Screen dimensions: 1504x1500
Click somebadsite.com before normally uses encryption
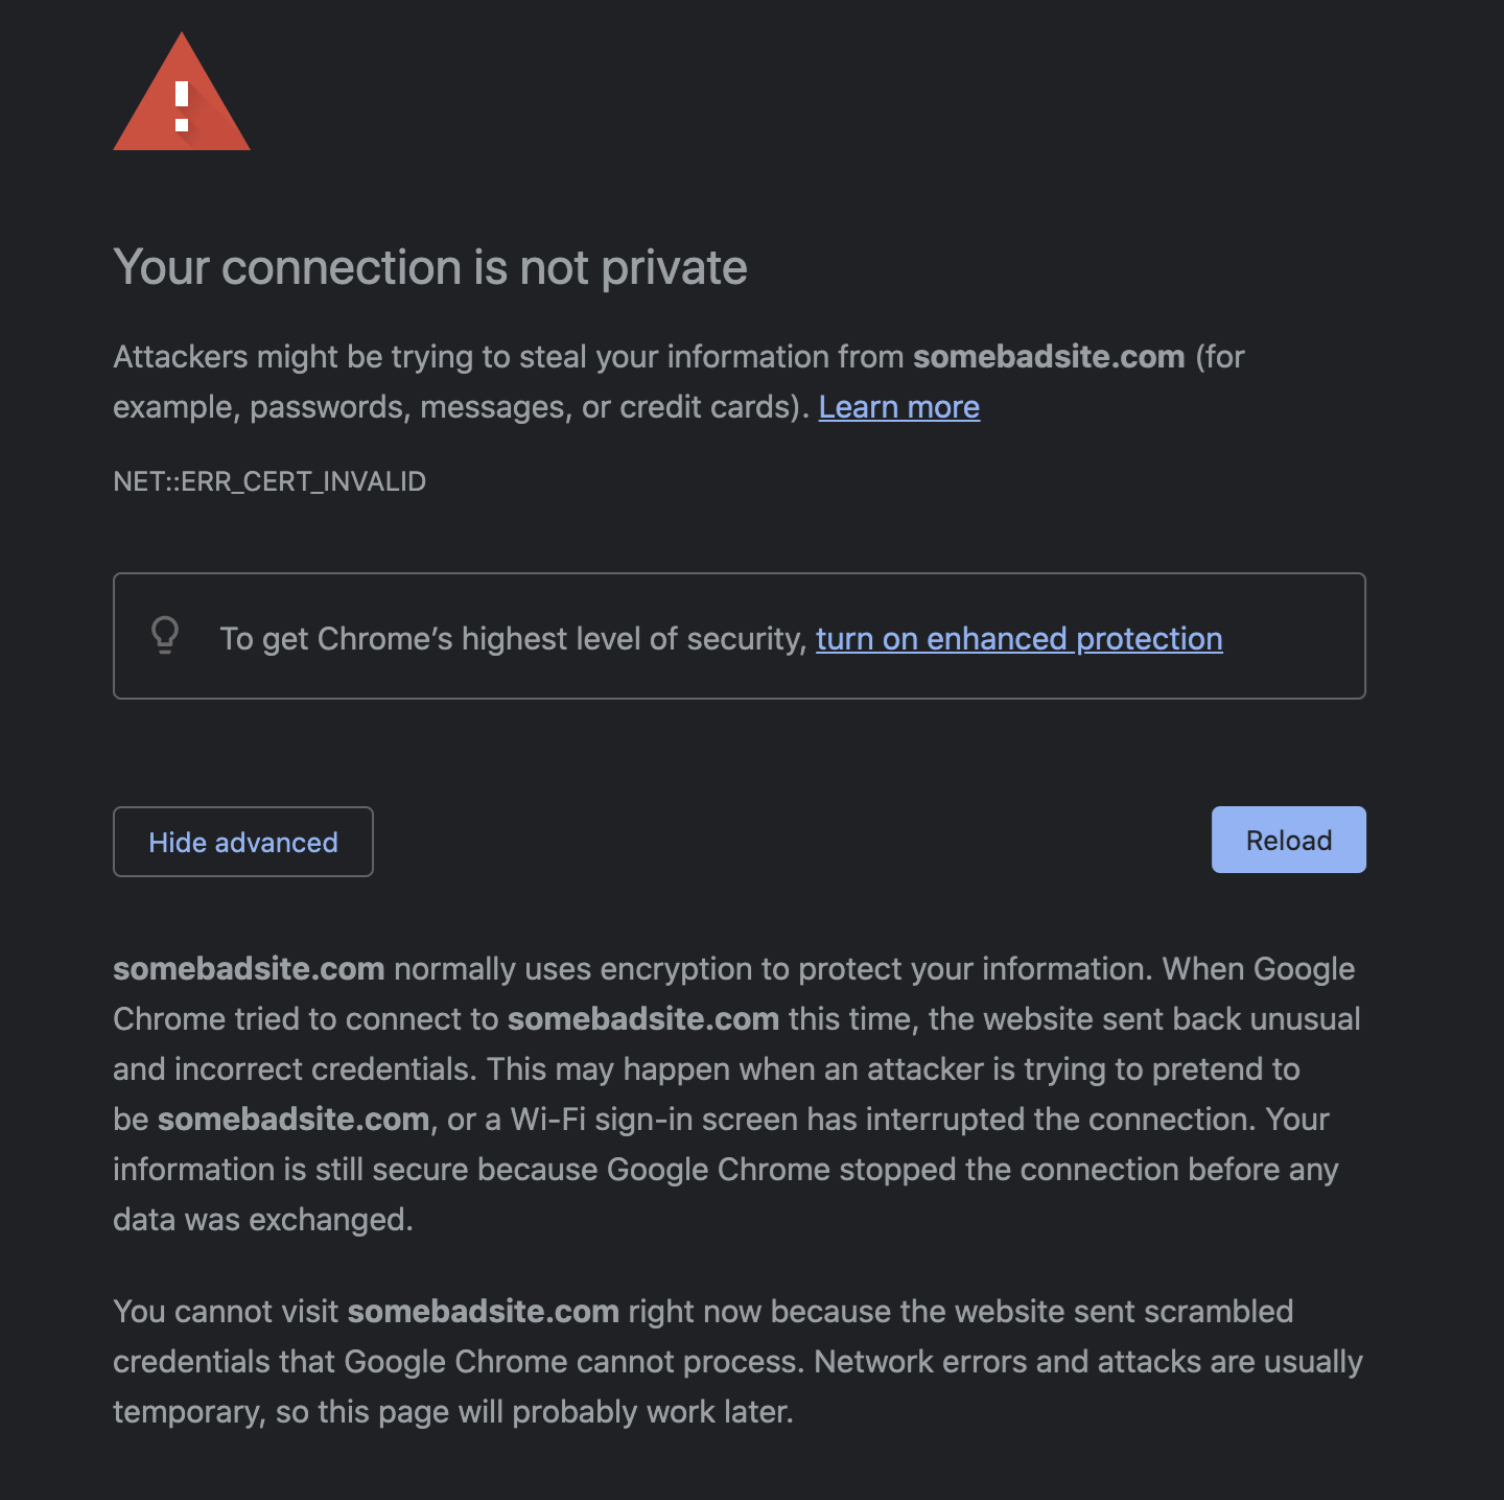pos(248,969)
